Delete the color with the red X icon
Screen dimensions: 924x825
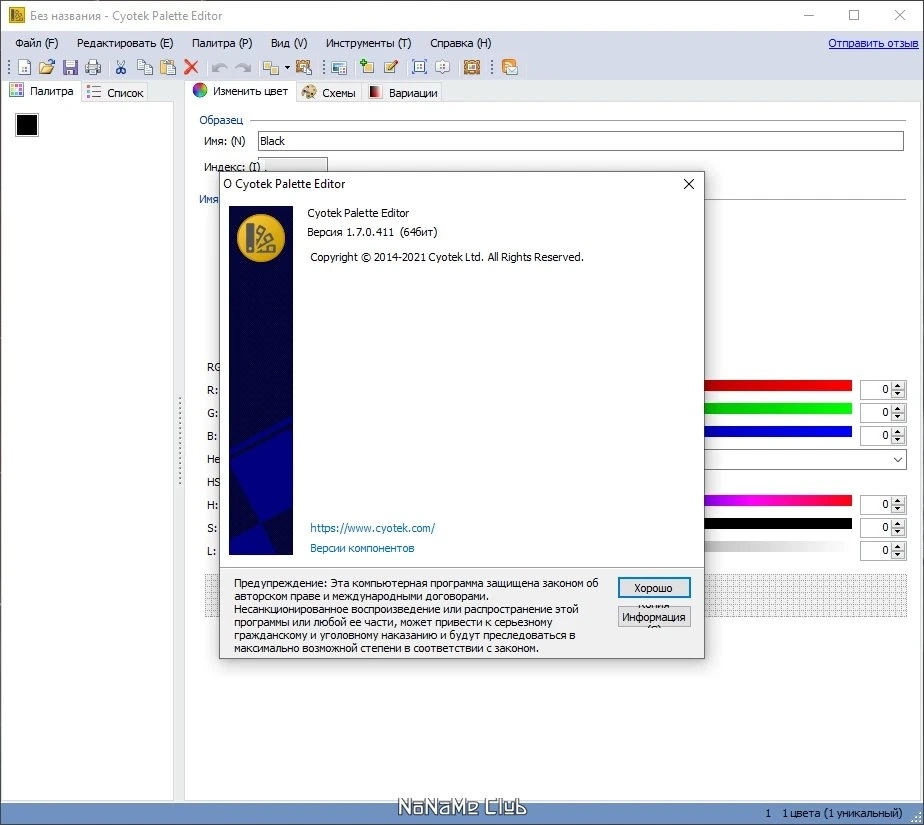click(191, 67)
